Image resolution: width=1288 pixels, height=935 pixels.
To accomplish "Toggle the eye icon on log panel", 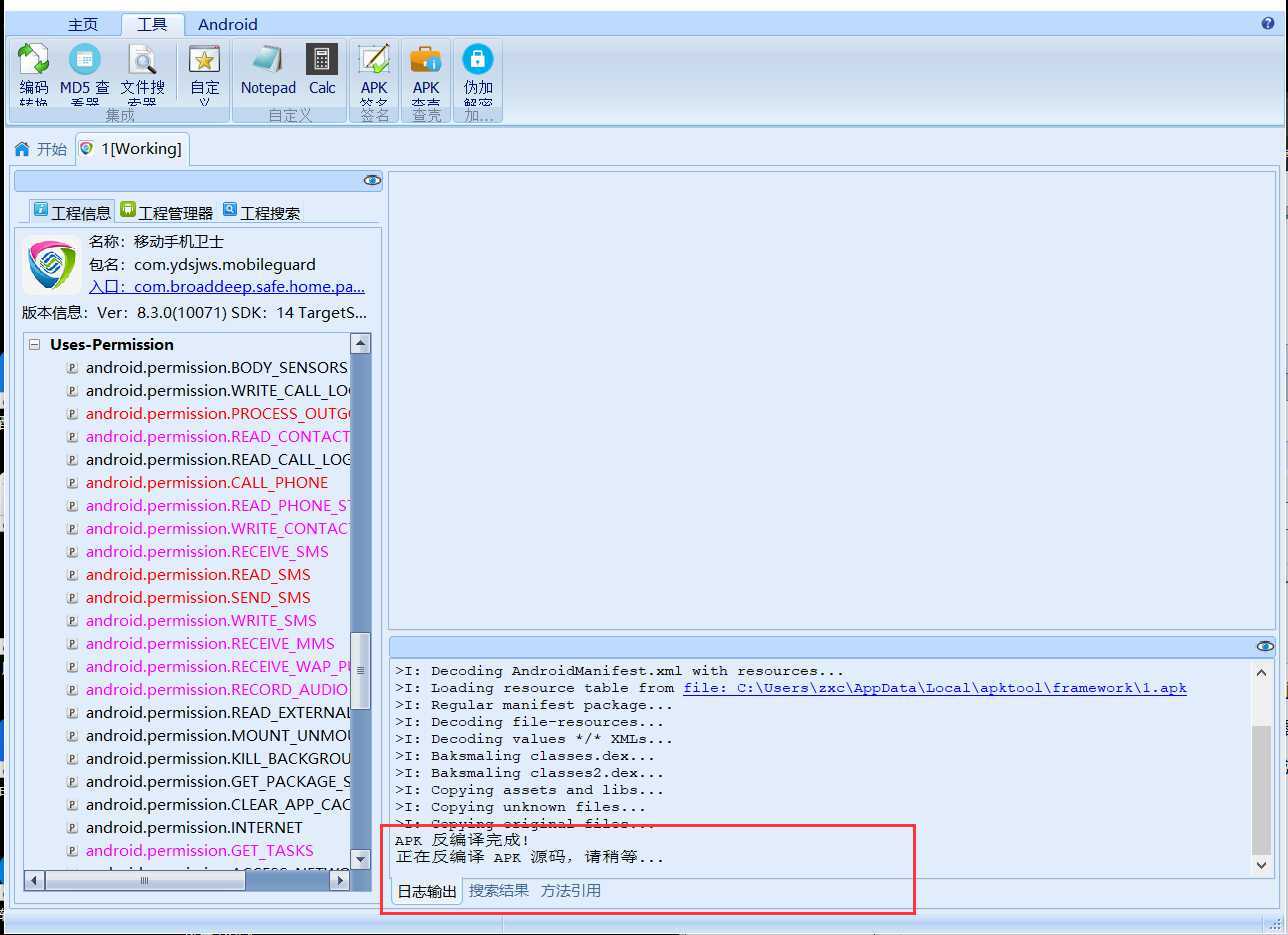I will 1265,646.
